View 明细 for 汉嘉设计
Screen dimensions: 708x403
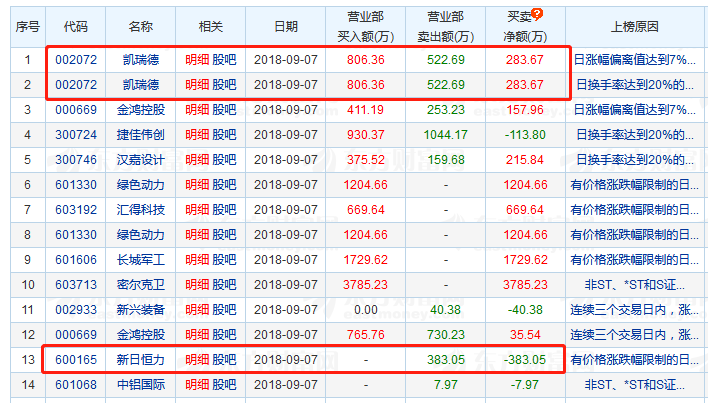point(197,158)
